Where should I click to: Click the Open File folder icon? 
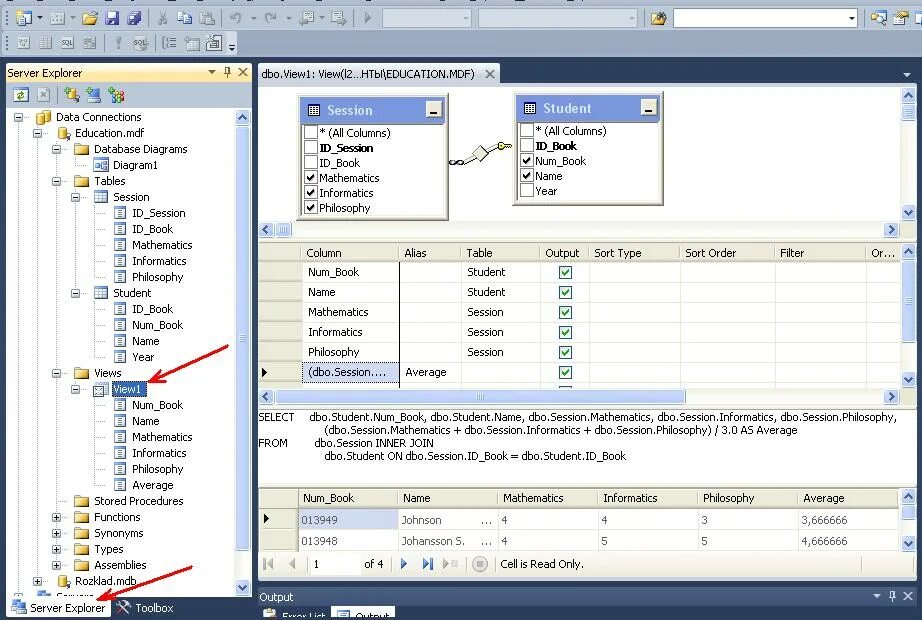[x=90, y=18]
